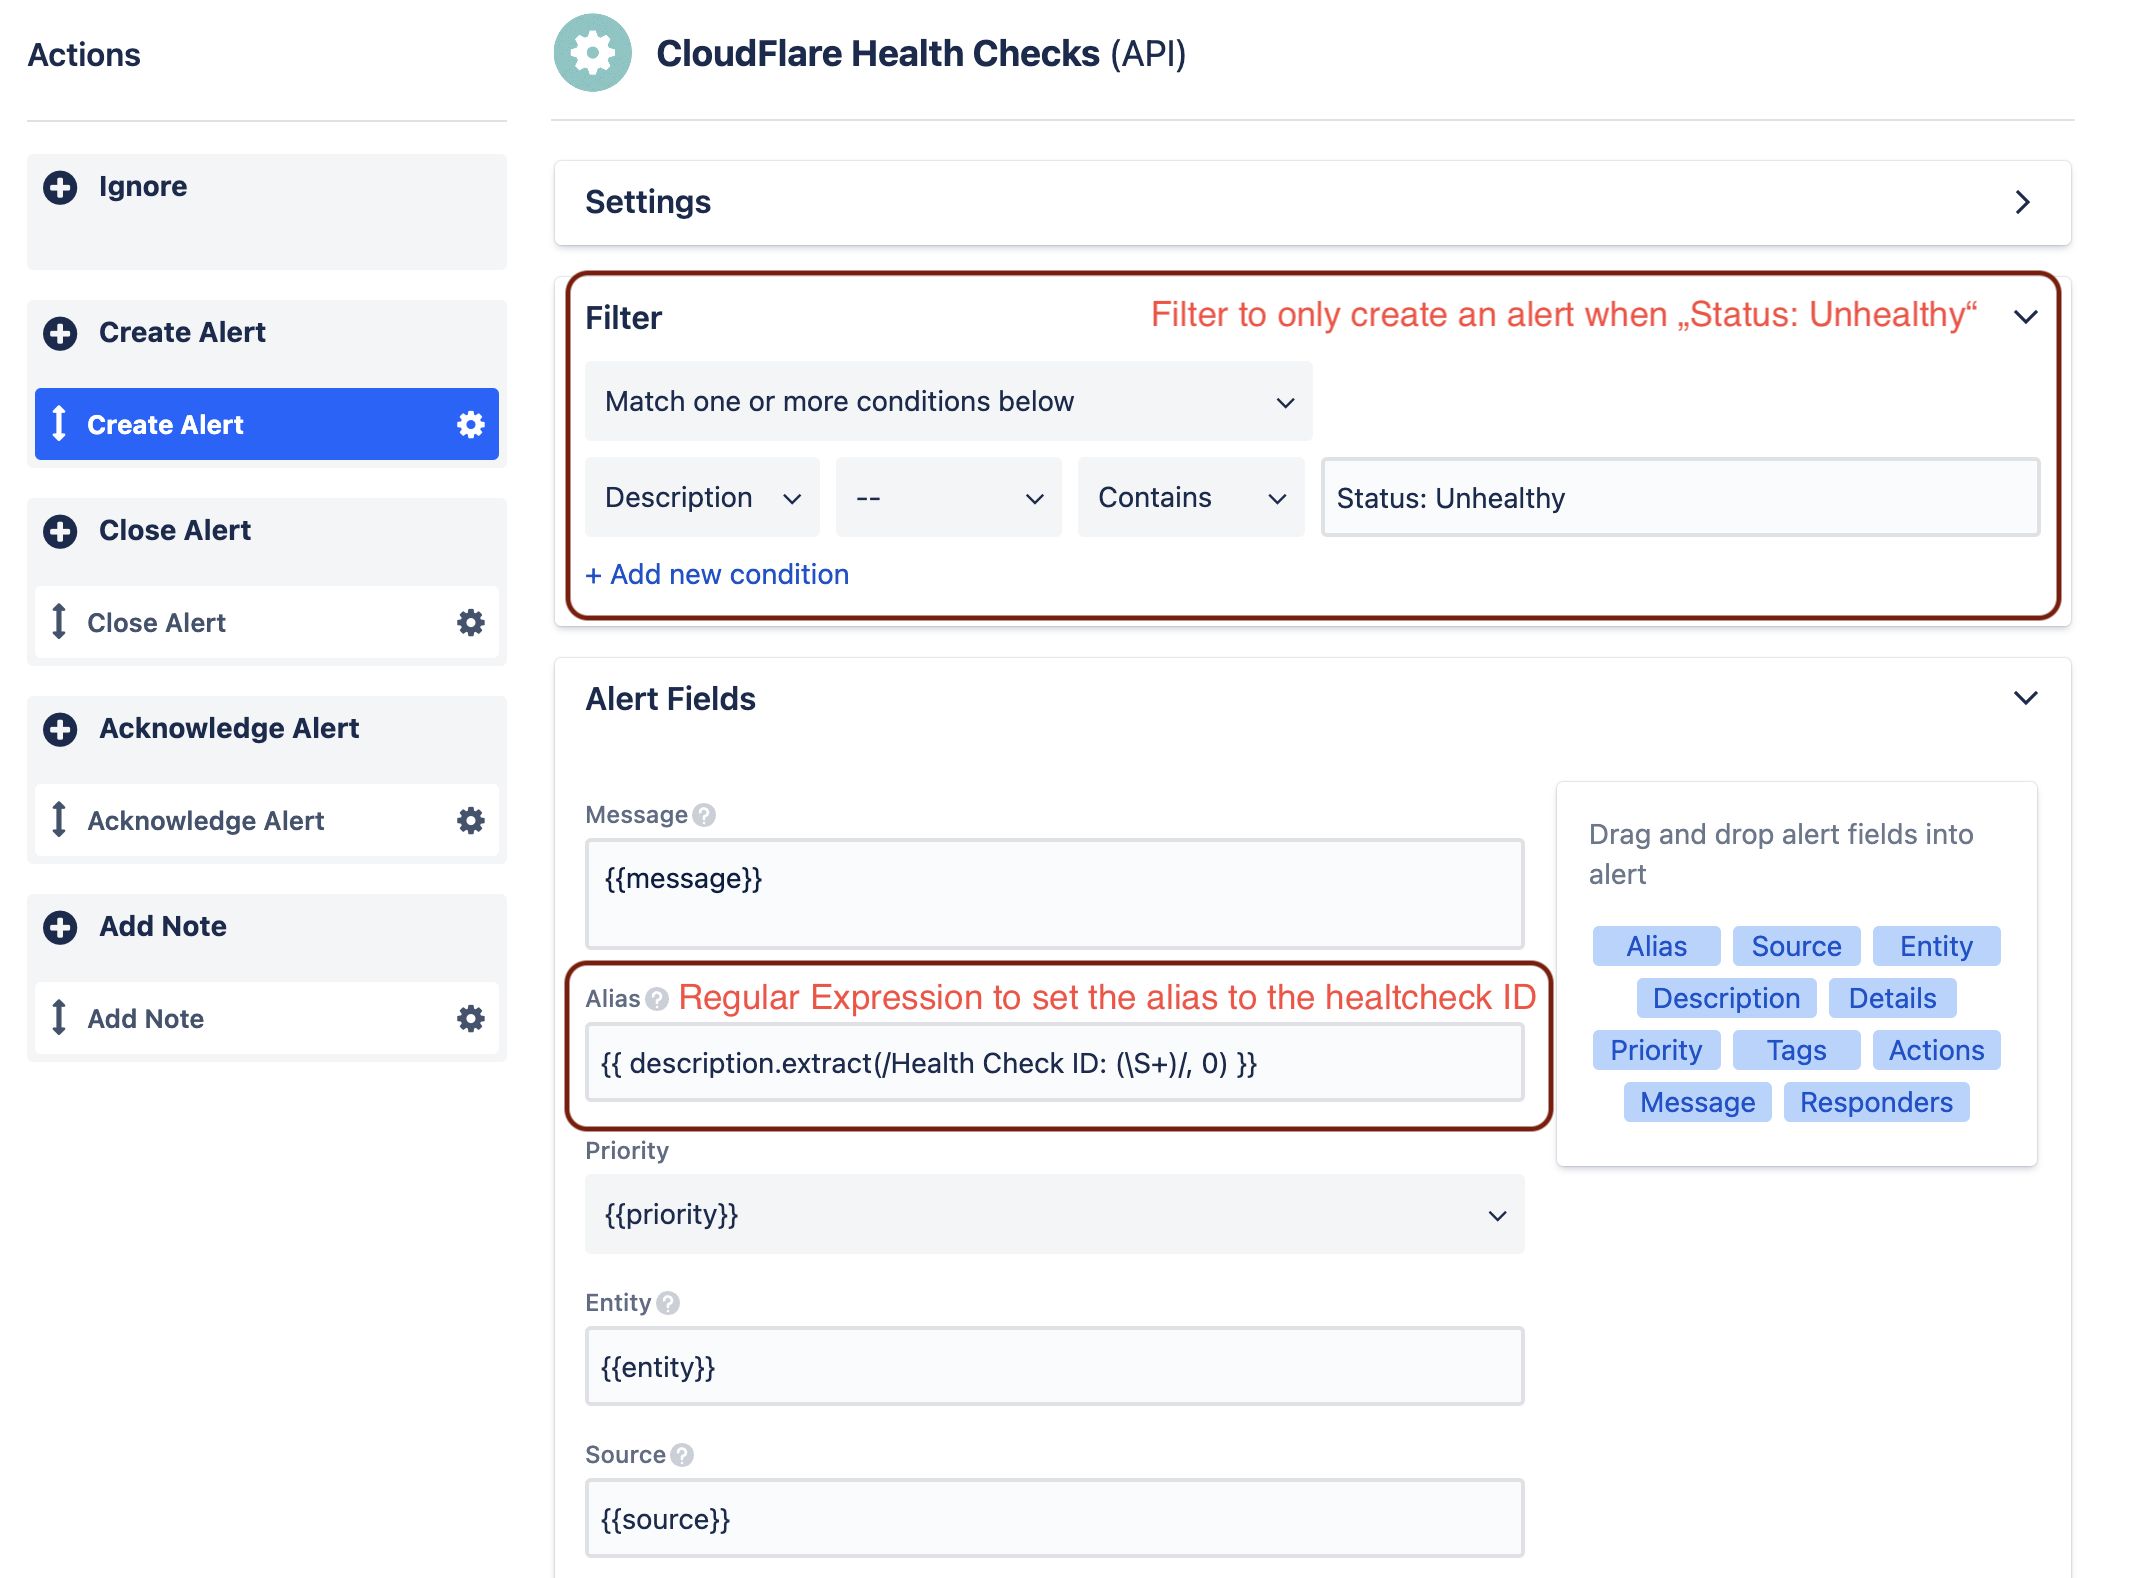Click the {{entity}} input field
This screenshot has height=1578, width=2146.
click(x=1054, y=1366)
